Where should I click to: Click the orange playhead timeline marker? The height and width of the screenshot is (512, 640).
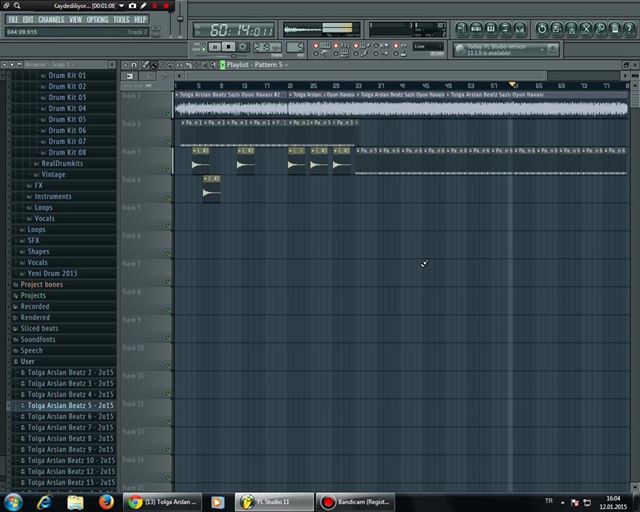coord(512,85)
